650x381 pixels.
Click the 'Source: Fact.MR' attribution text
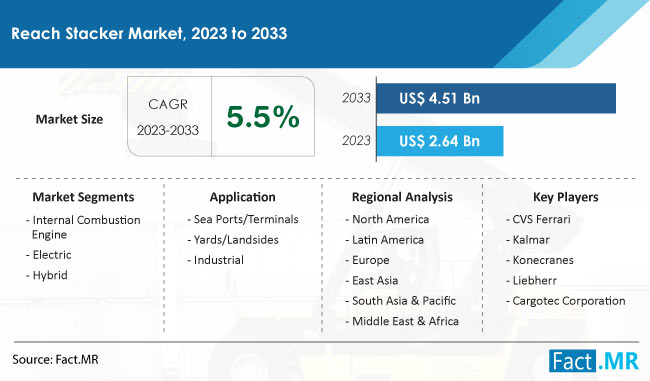coord(55,359)
